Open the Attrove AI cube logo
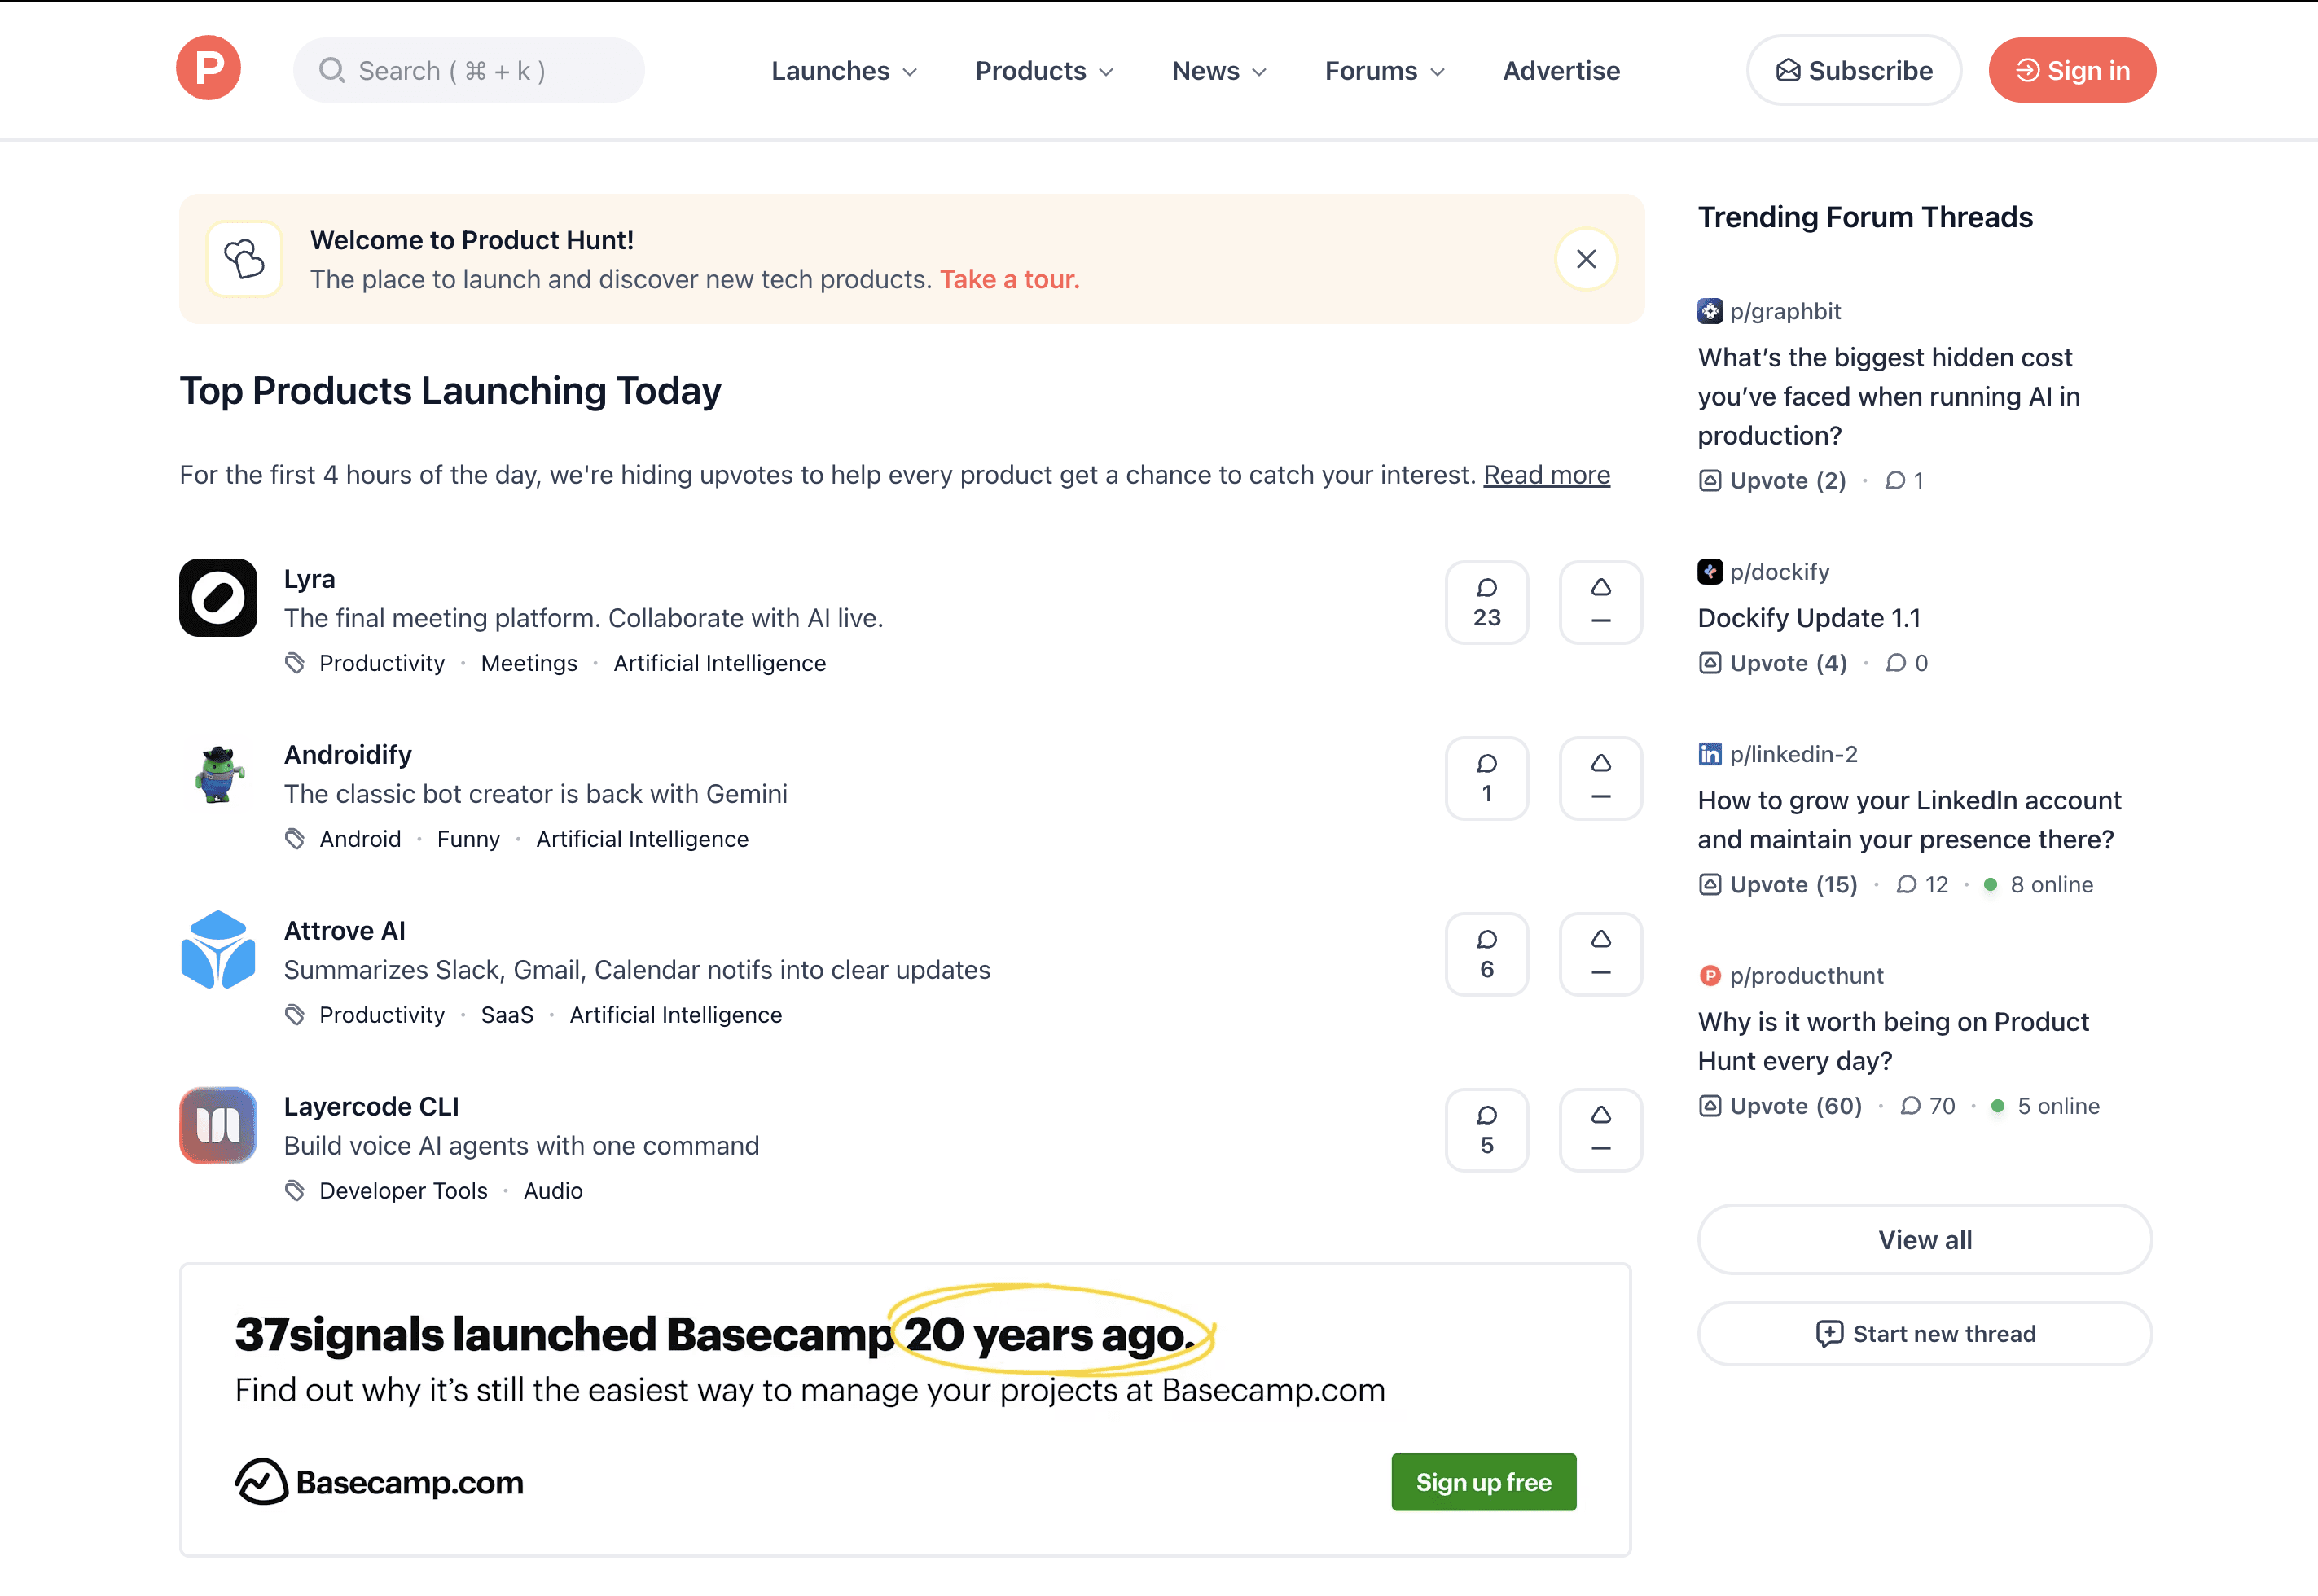This screenshot has height=1596, width=2318. click(x=218, y=949)
